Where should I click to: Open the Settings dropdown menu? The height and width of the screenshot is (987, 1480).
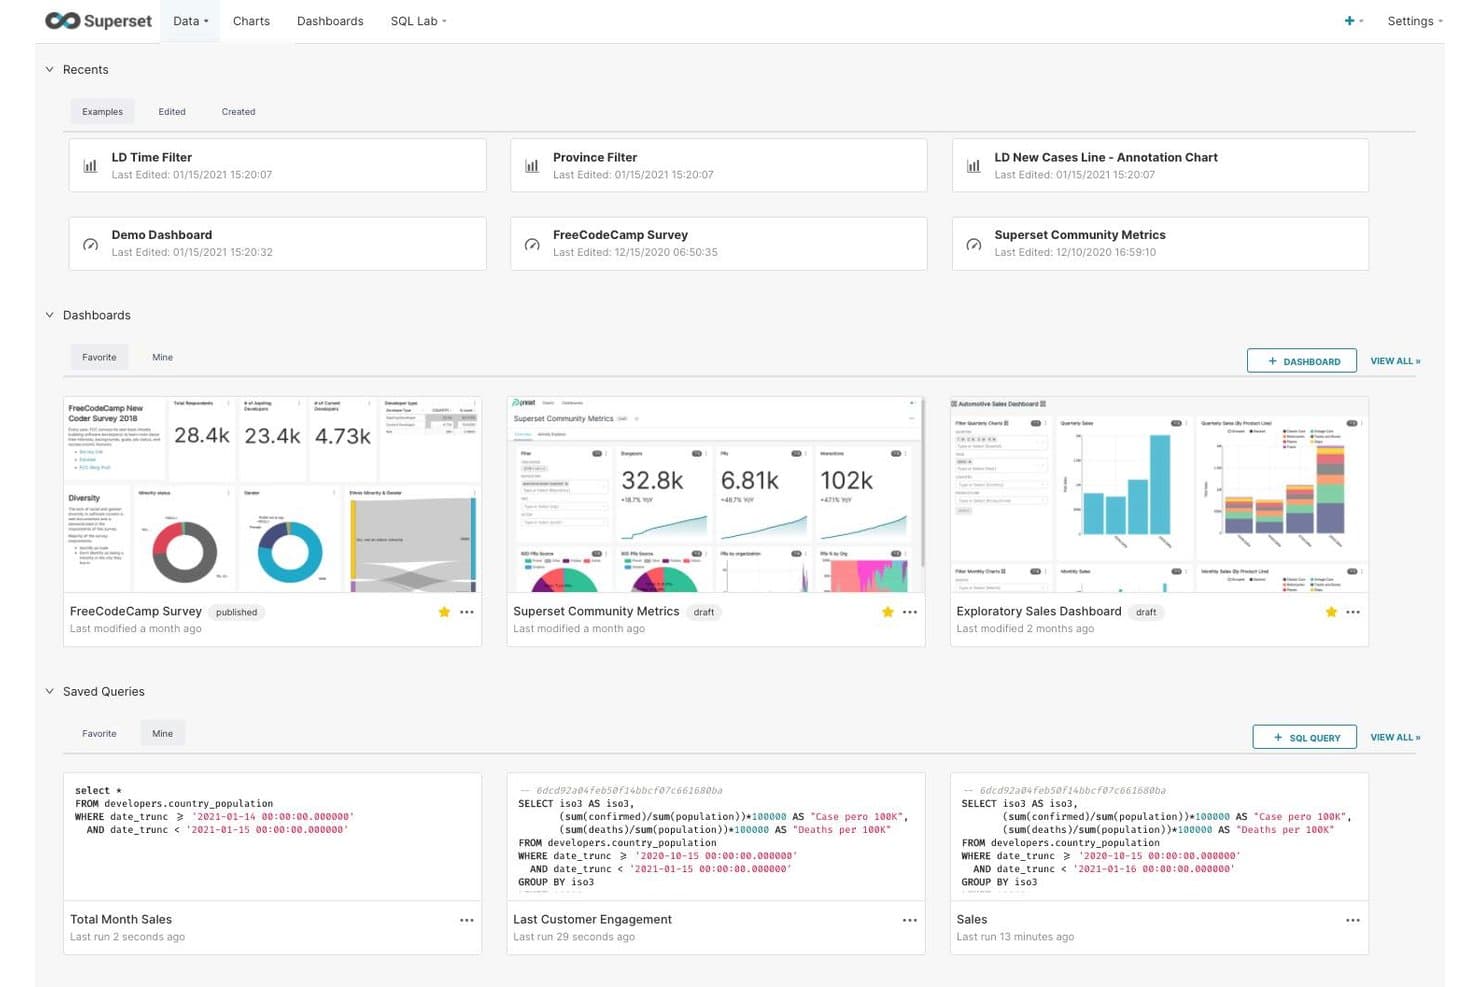point(1415,21)
